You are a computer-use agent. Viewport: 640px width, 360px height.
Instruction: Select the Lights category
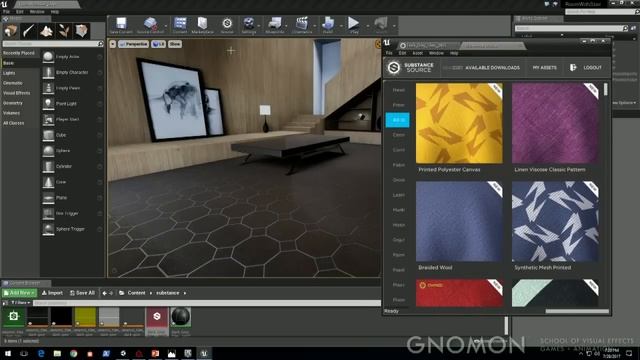tap(9, 73)
